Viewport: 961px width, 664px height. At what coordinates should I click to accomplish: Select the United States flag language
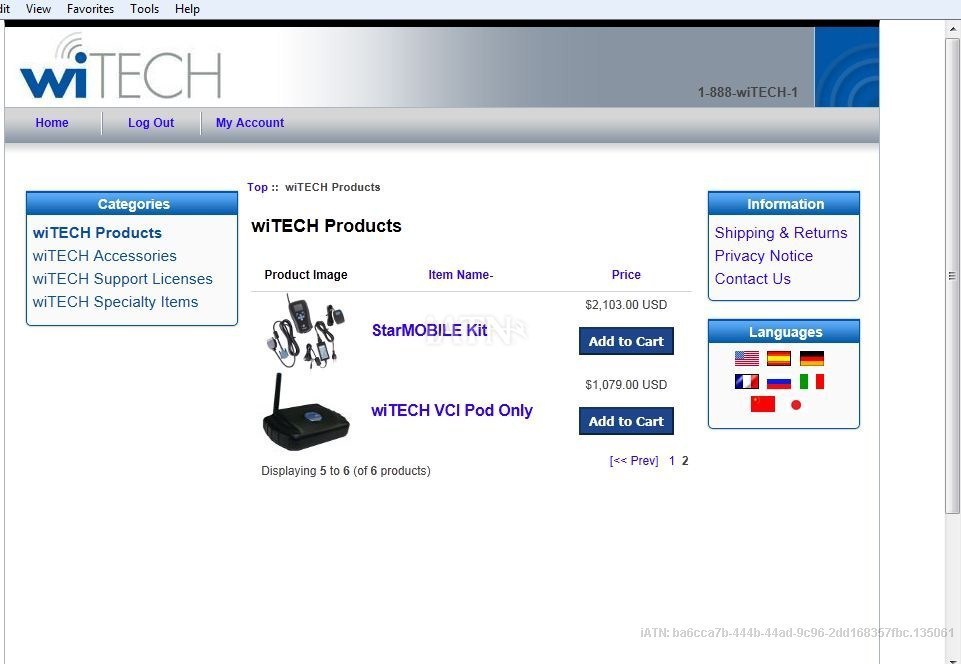pyautogui.click(x=746, y=358)
